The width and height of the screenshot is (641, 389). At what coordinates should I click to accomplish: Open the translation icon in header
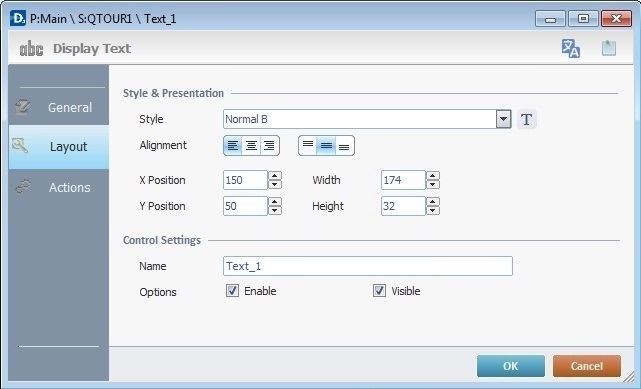[x=571, y=48]
